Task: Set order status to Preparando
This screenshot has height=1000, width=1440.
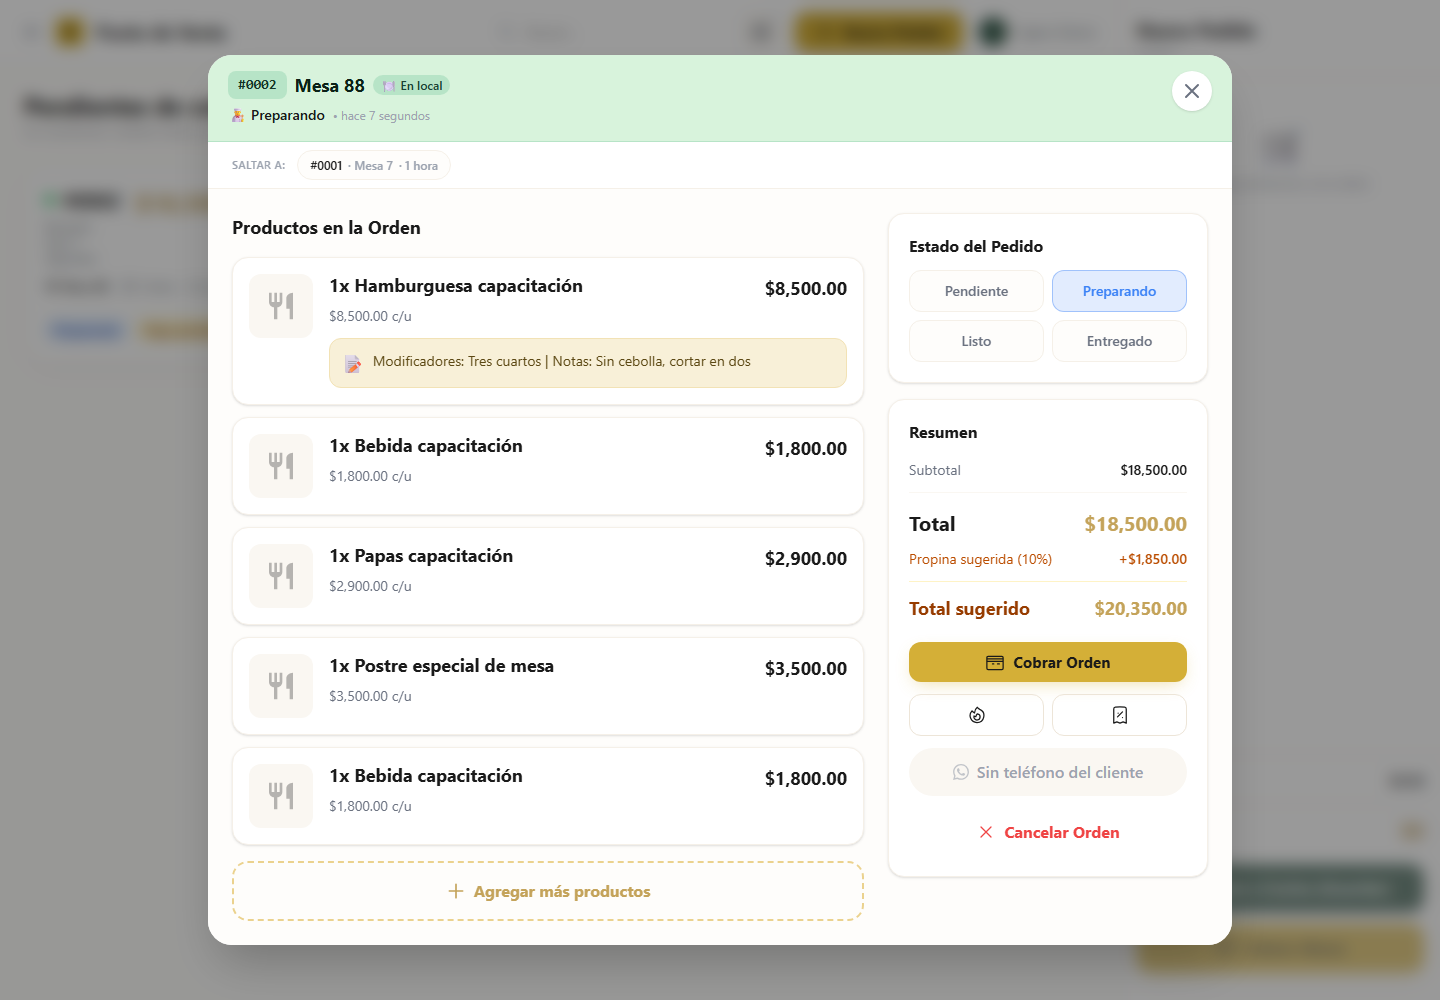Action: click(1119, 291)
